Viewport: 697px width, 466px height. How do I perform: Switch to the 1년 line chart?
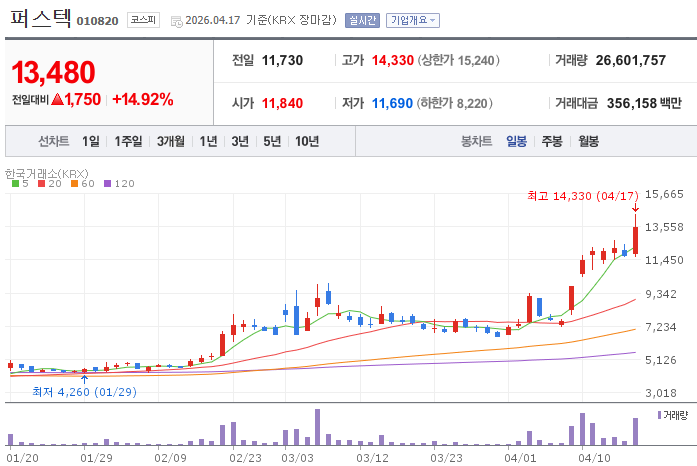[208, 141]
